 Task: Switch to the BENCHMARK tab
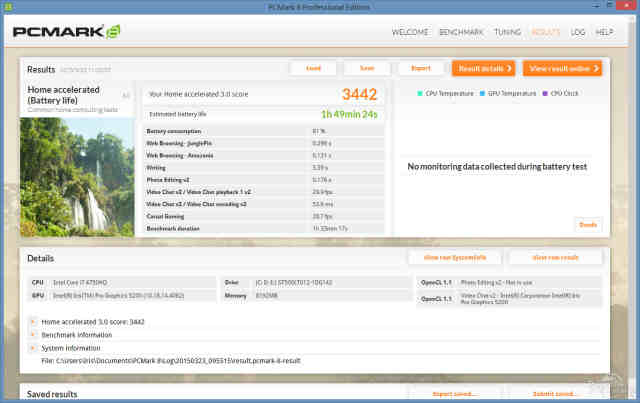click(x=461, y=32)
